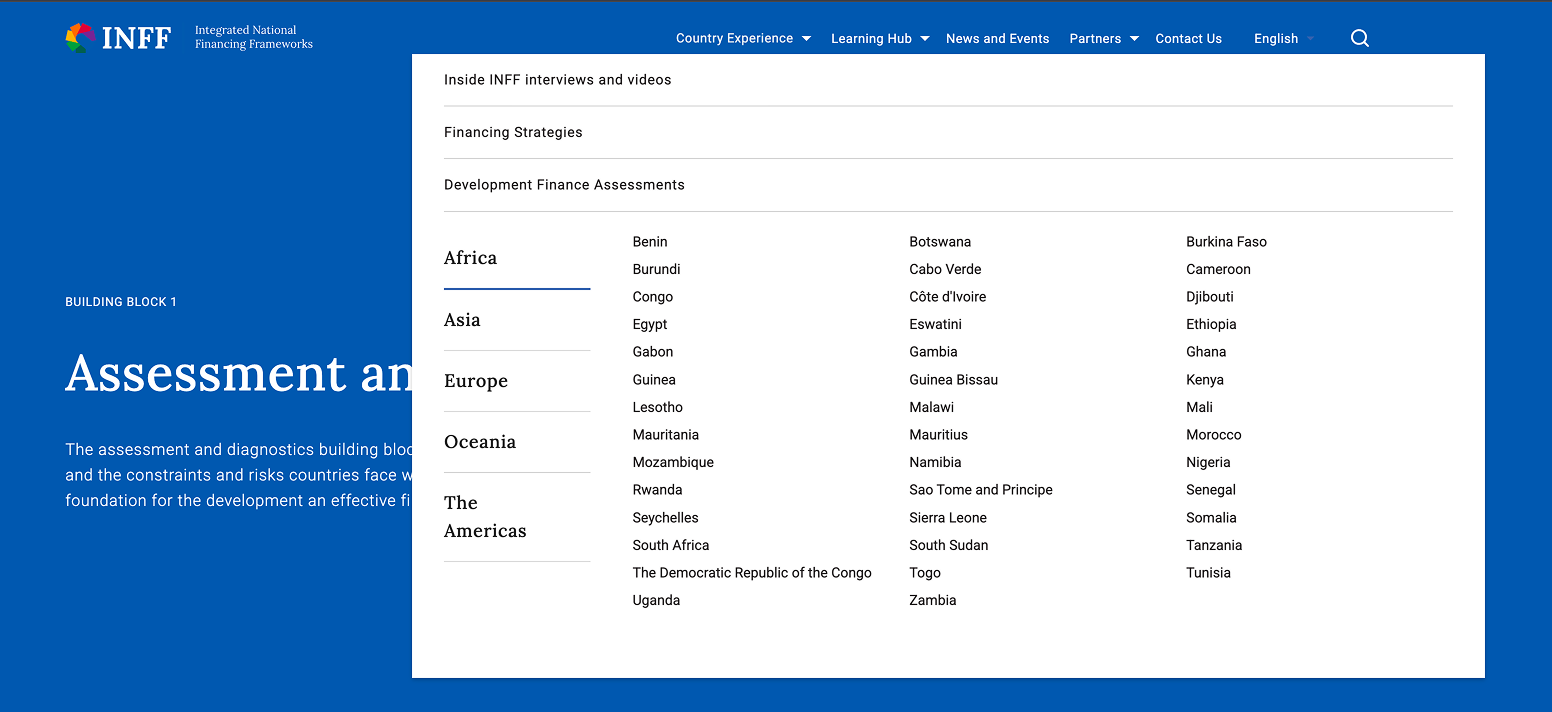Open Lesotho country link

click(x=658, y=407)
